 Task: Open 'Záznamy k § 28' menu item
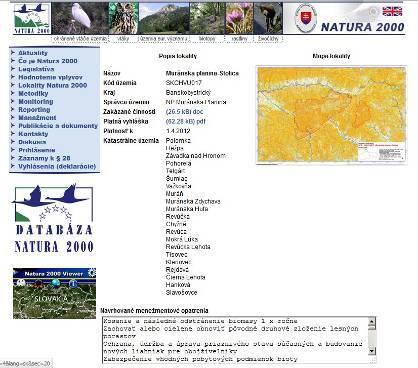point(44,158)
